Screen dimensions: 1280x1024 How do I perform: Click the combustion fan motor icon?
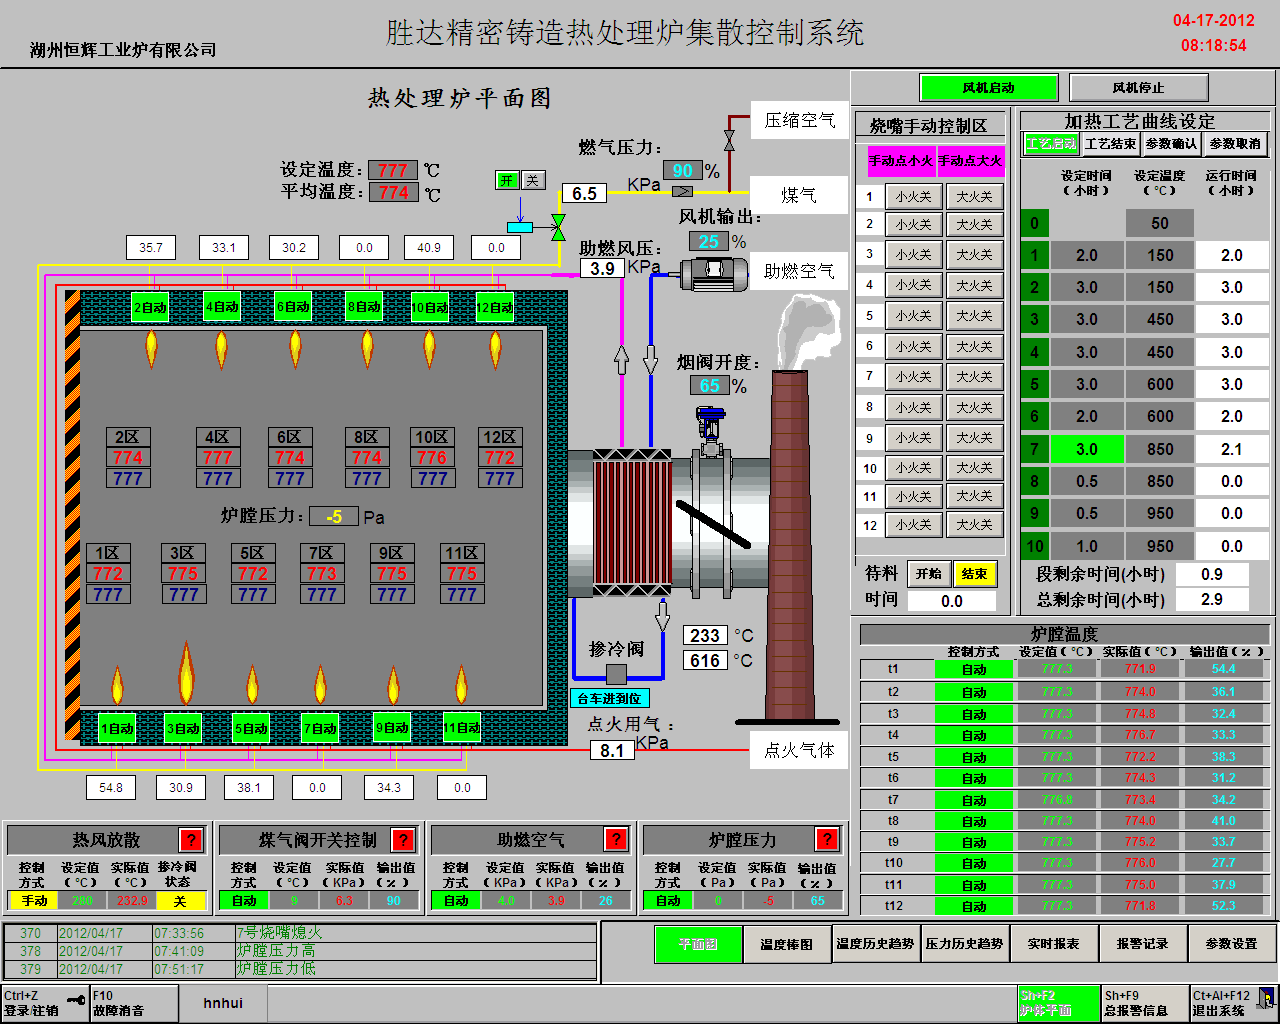tap(714, 272)
